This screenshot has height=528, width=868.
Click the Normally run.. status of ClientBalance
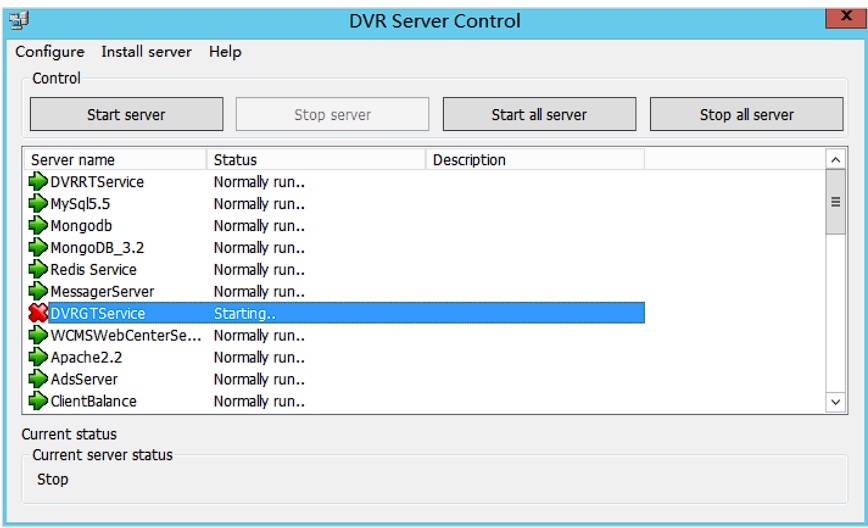[259, 401]
